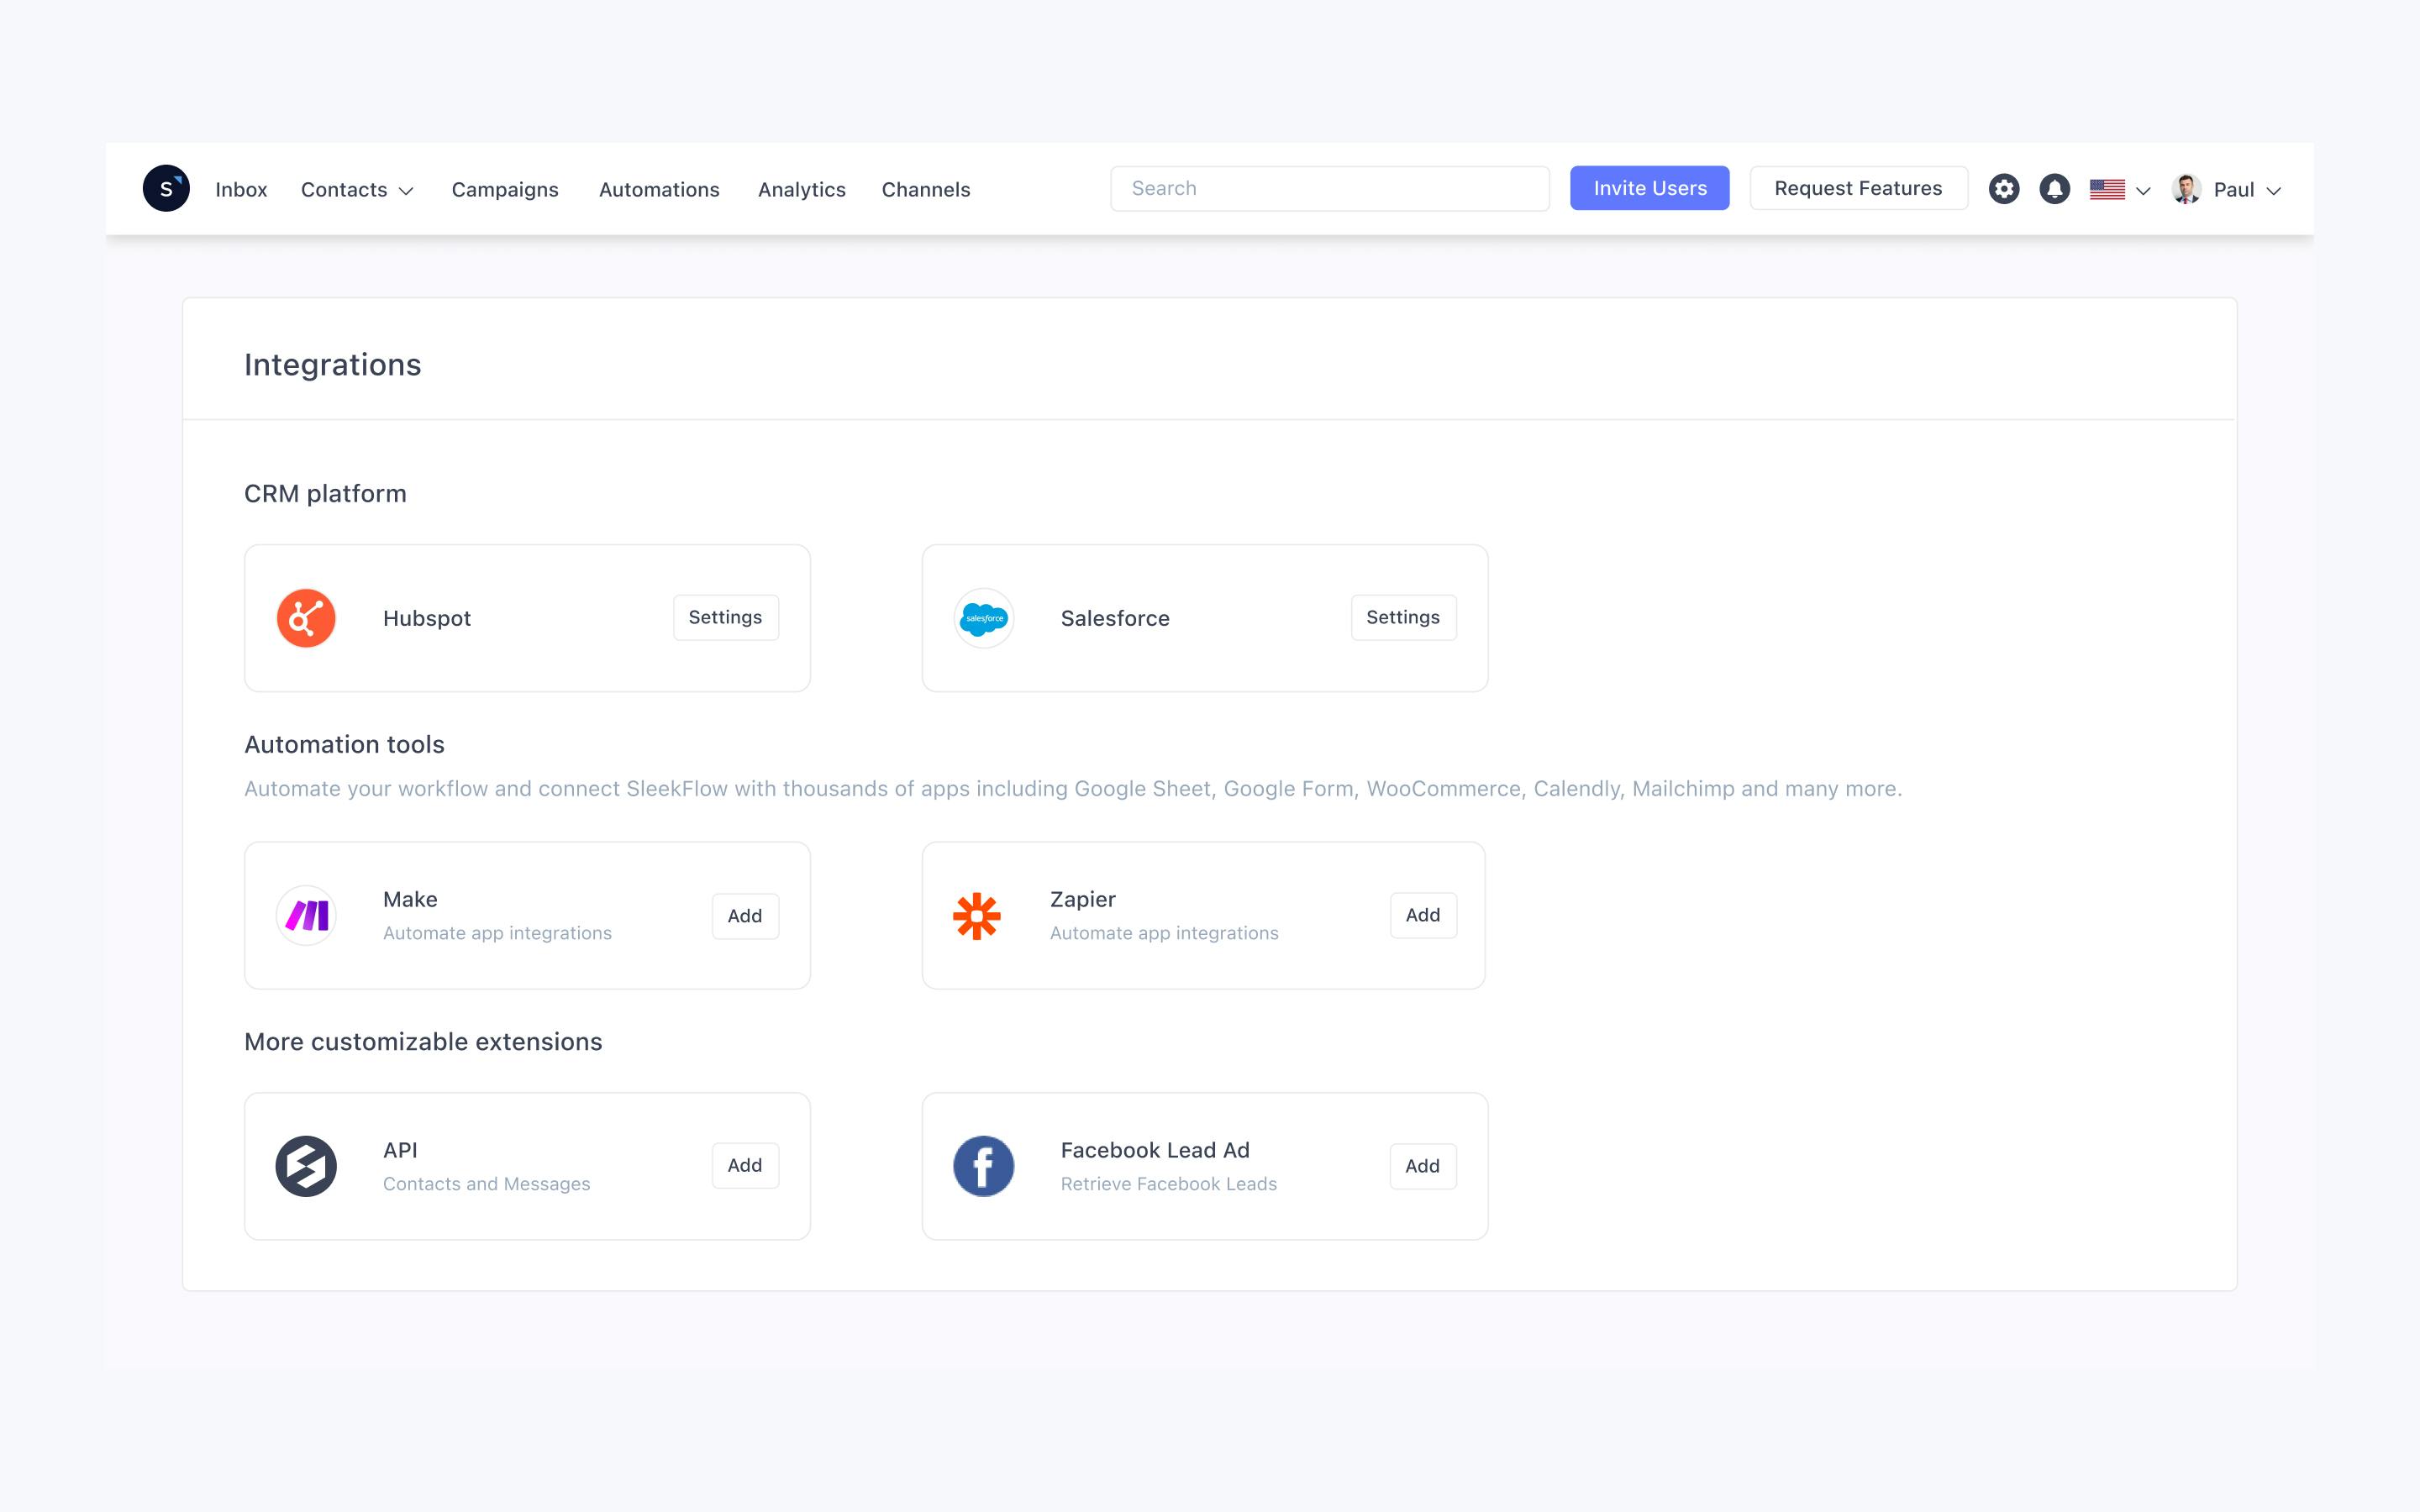Click the Make app icon
Image resolution: width=2420 pixels, height=1512 pixels.
308,915
